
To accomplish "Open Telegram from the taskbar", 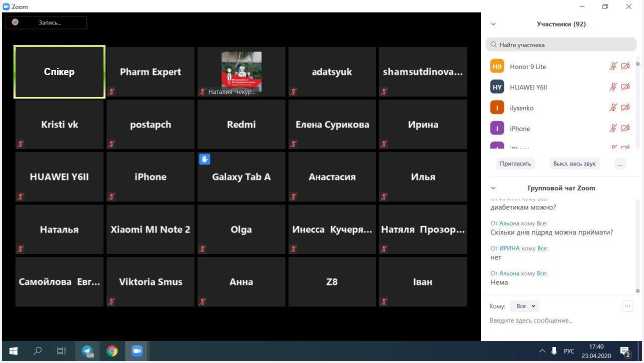I will [x=87, y=351].
